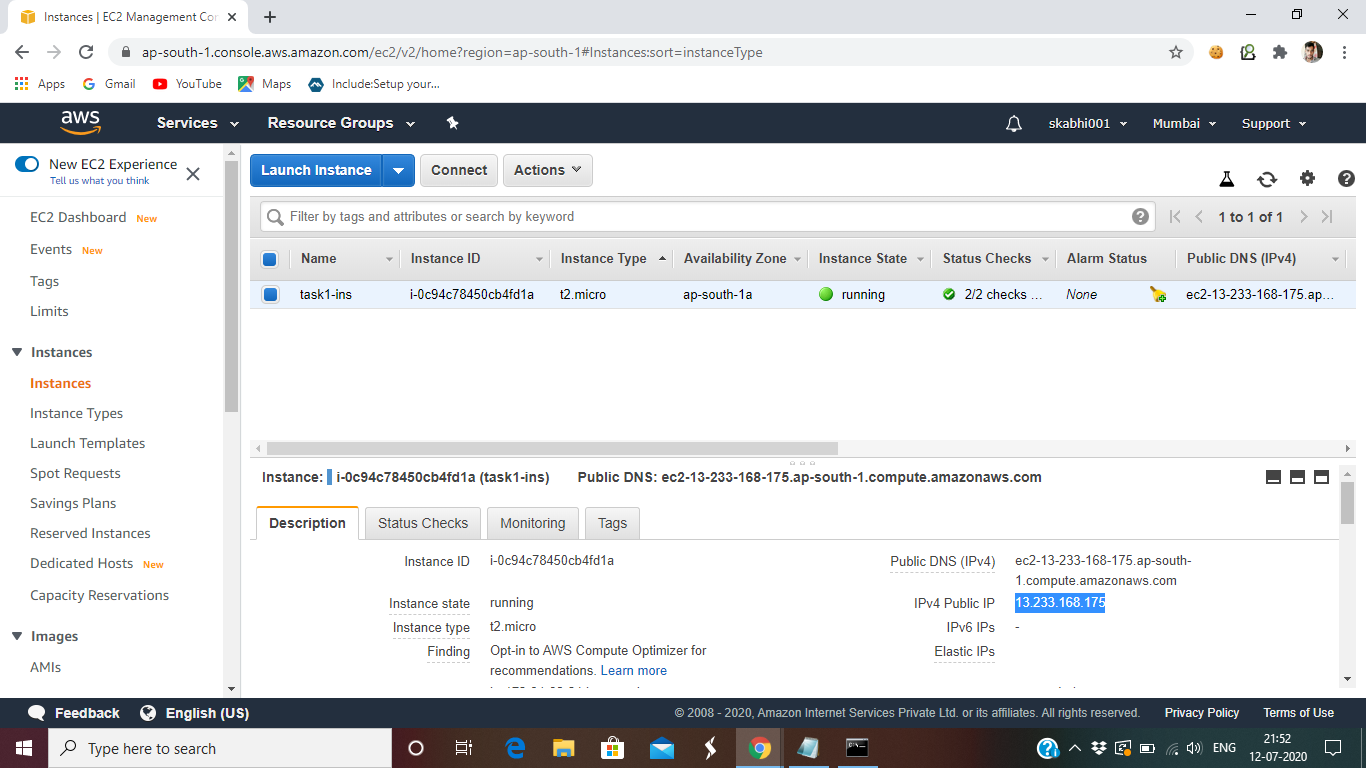1366x768 pixels.
Task: Open Spot Requests in sidebar
Action: 75,473
